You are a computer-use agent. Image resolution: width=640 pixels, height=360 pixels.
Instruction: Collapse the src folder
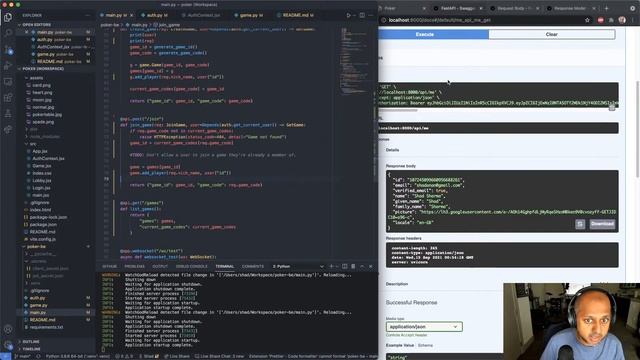[x=33, y=144]
